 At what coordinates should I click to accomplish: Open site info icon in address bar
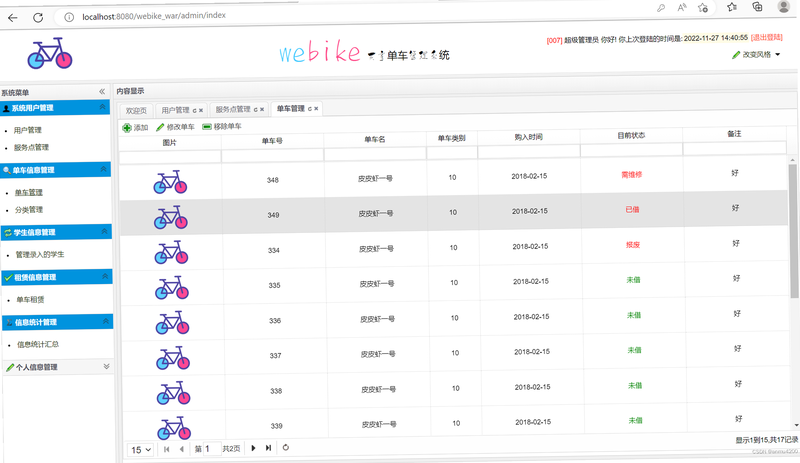tap(69, 17)
